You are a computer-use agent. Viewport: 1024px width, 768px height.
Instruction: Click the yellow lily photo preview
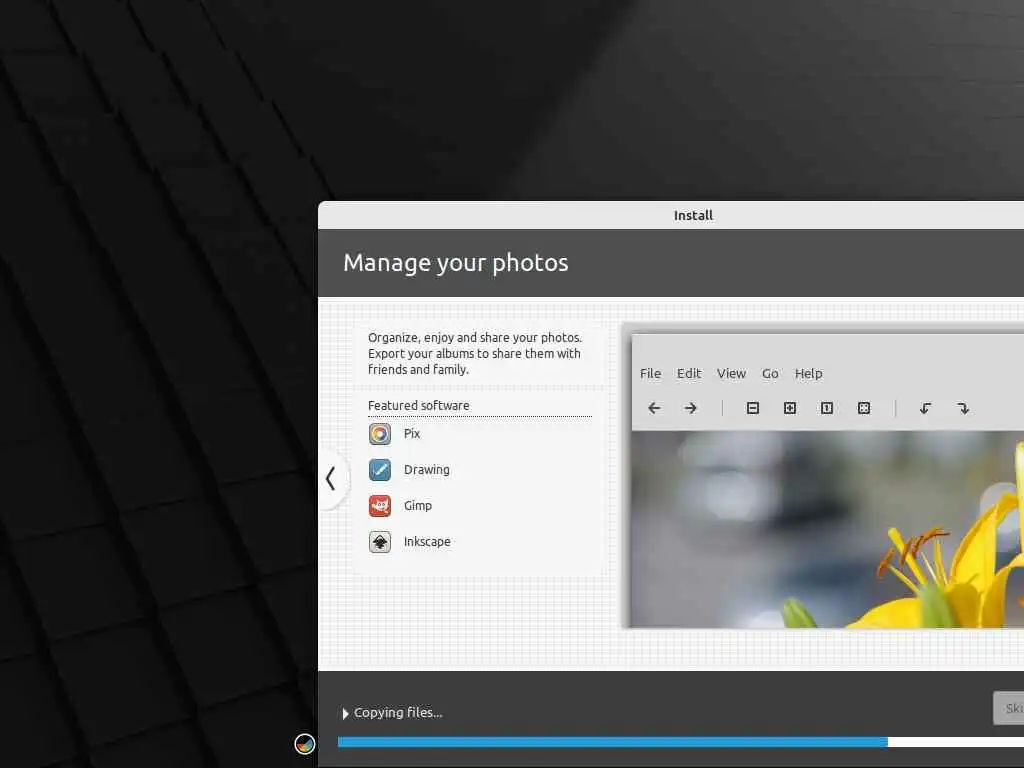(x=827, y=530)
